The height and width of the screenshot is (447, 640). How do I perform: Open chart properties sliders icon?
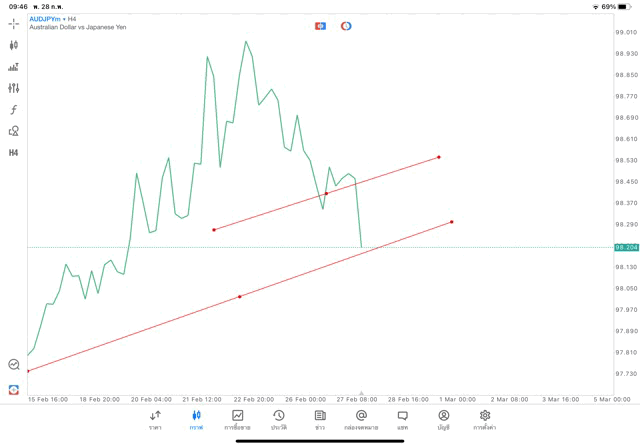click(14, 88)
